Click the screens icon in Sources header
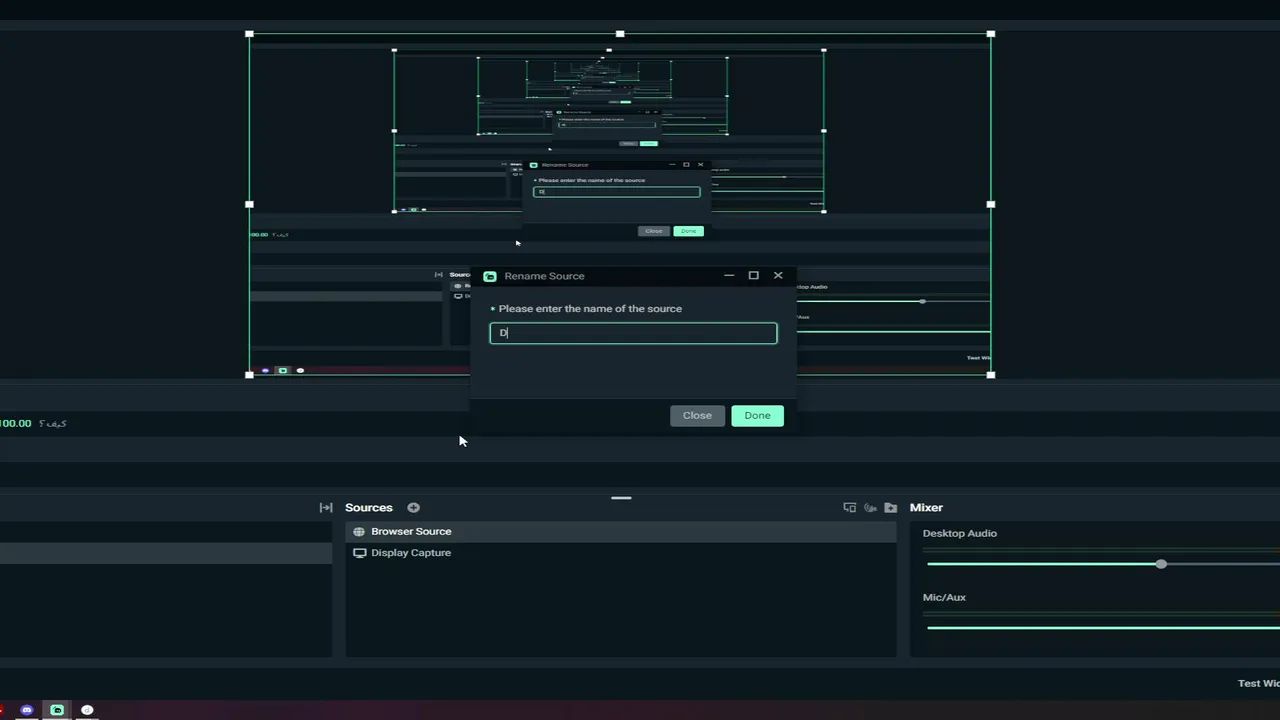Viewport: 1280px width, 720px height. click(850, 507)
